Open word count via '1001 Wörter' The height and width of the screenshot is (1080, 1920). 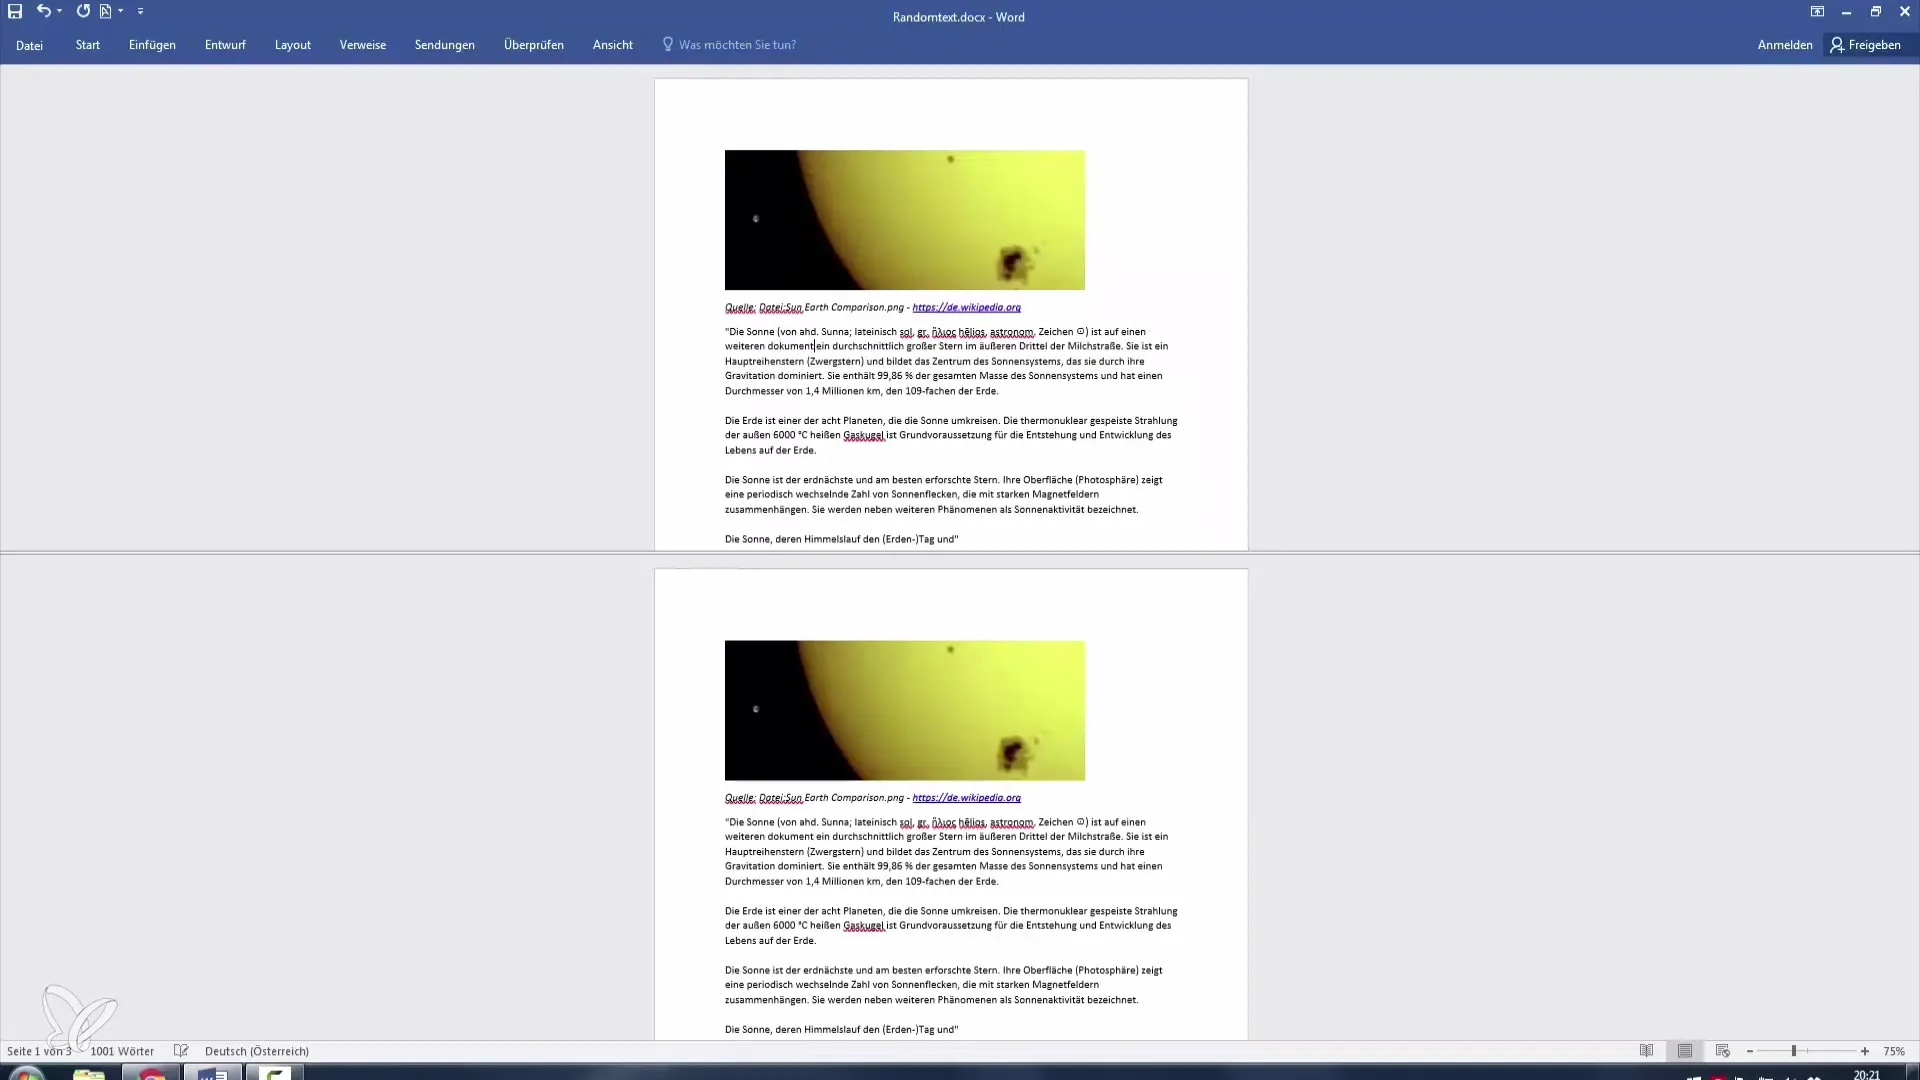[x=122, y=1051]
